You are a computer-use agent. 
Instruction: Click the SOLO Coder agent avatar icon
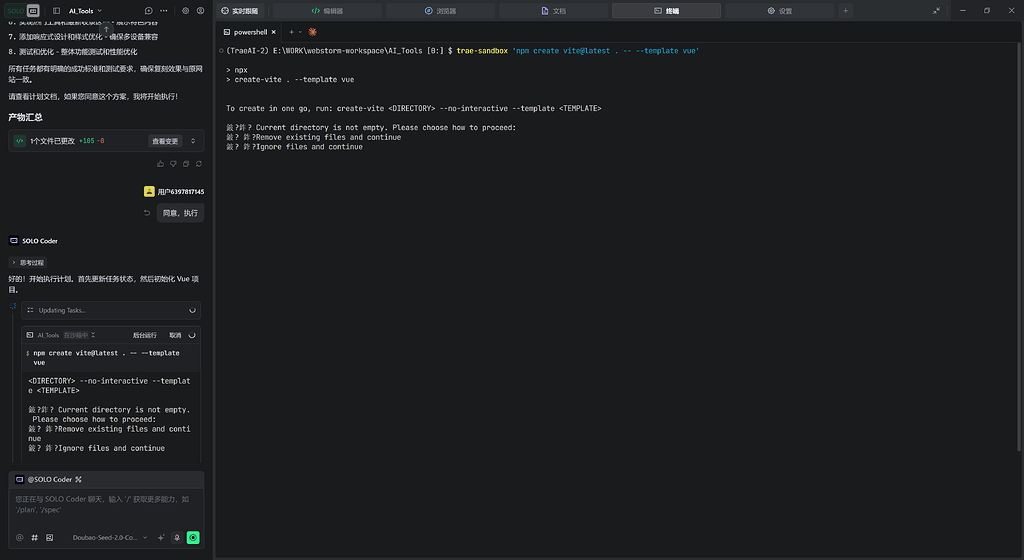(x=14, y=240)
